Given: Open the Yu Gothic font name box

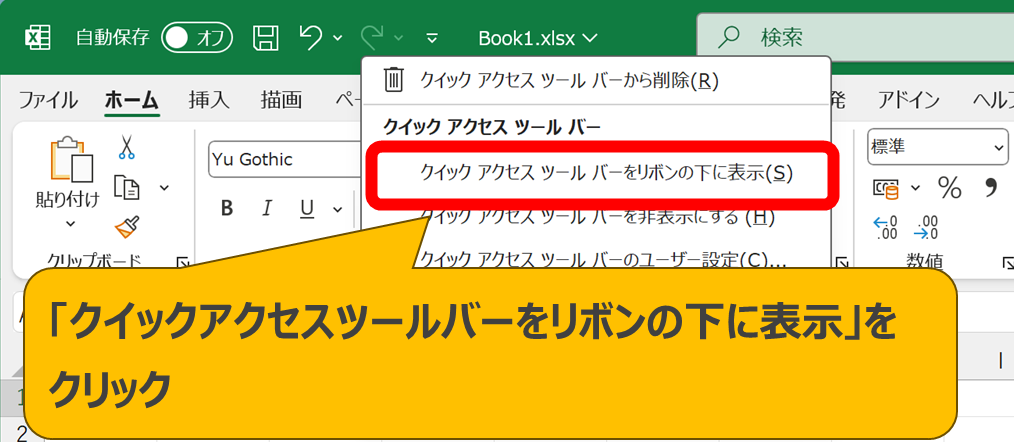Looking at the screenshot, I should point(280,159).
